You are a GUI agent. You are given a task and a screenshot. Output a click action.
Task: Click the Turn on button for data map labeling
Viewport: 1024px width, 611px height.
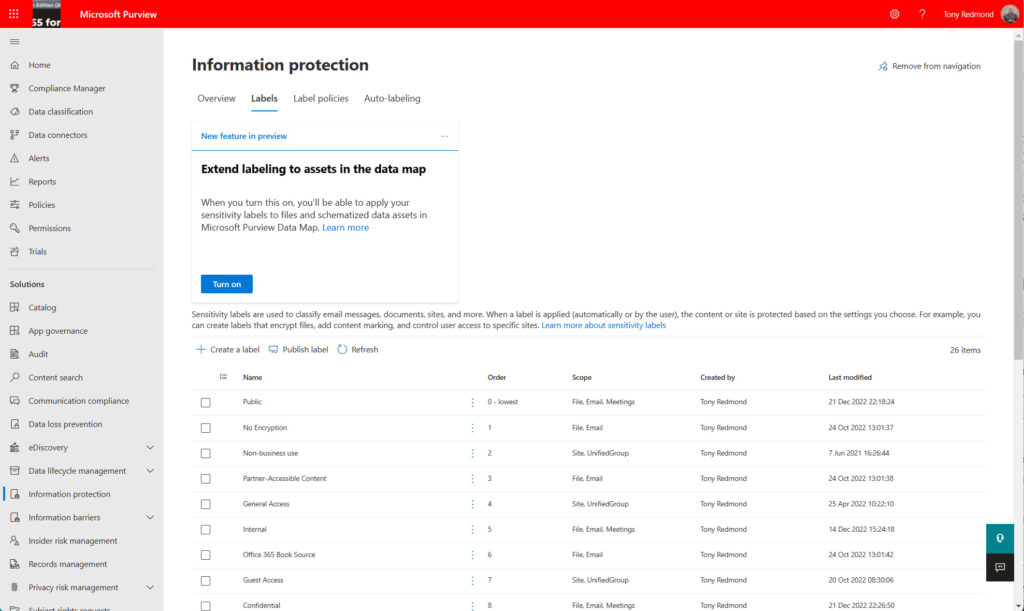tap(226, 283)
